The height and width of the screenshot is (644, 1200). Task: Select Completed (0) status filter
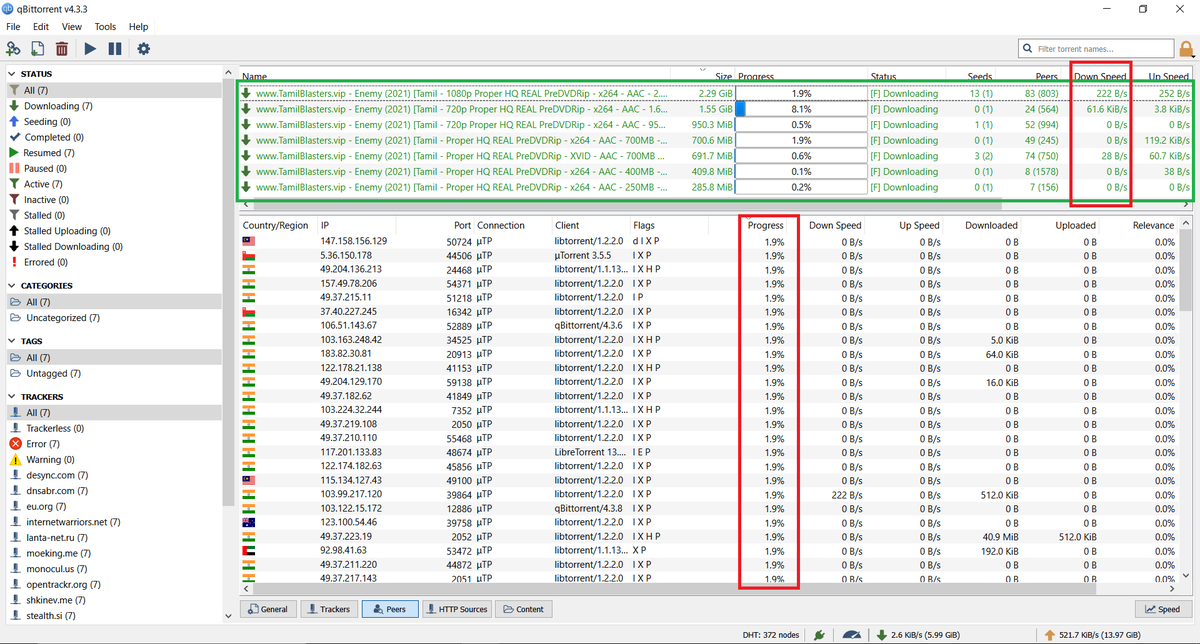pyautogui.click(x=112, y=137)
